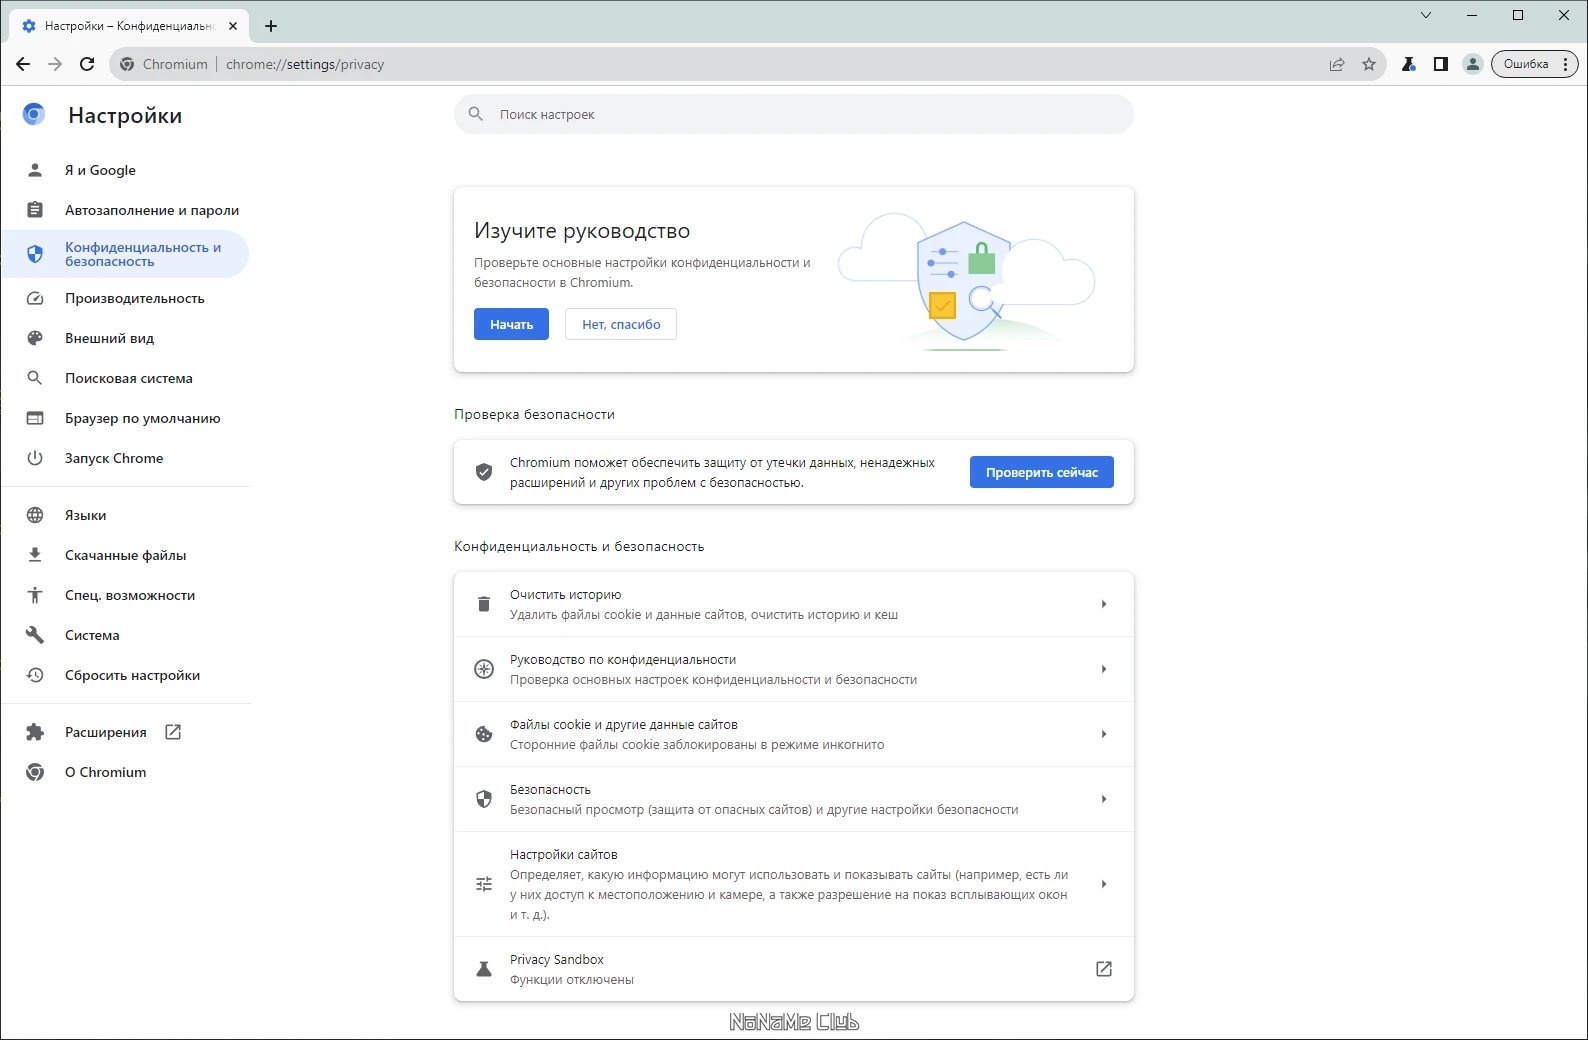Open Автозаполнение и пароли section
The width and height of the screenshot is (1588, 1040).
[x=126, y=210]
